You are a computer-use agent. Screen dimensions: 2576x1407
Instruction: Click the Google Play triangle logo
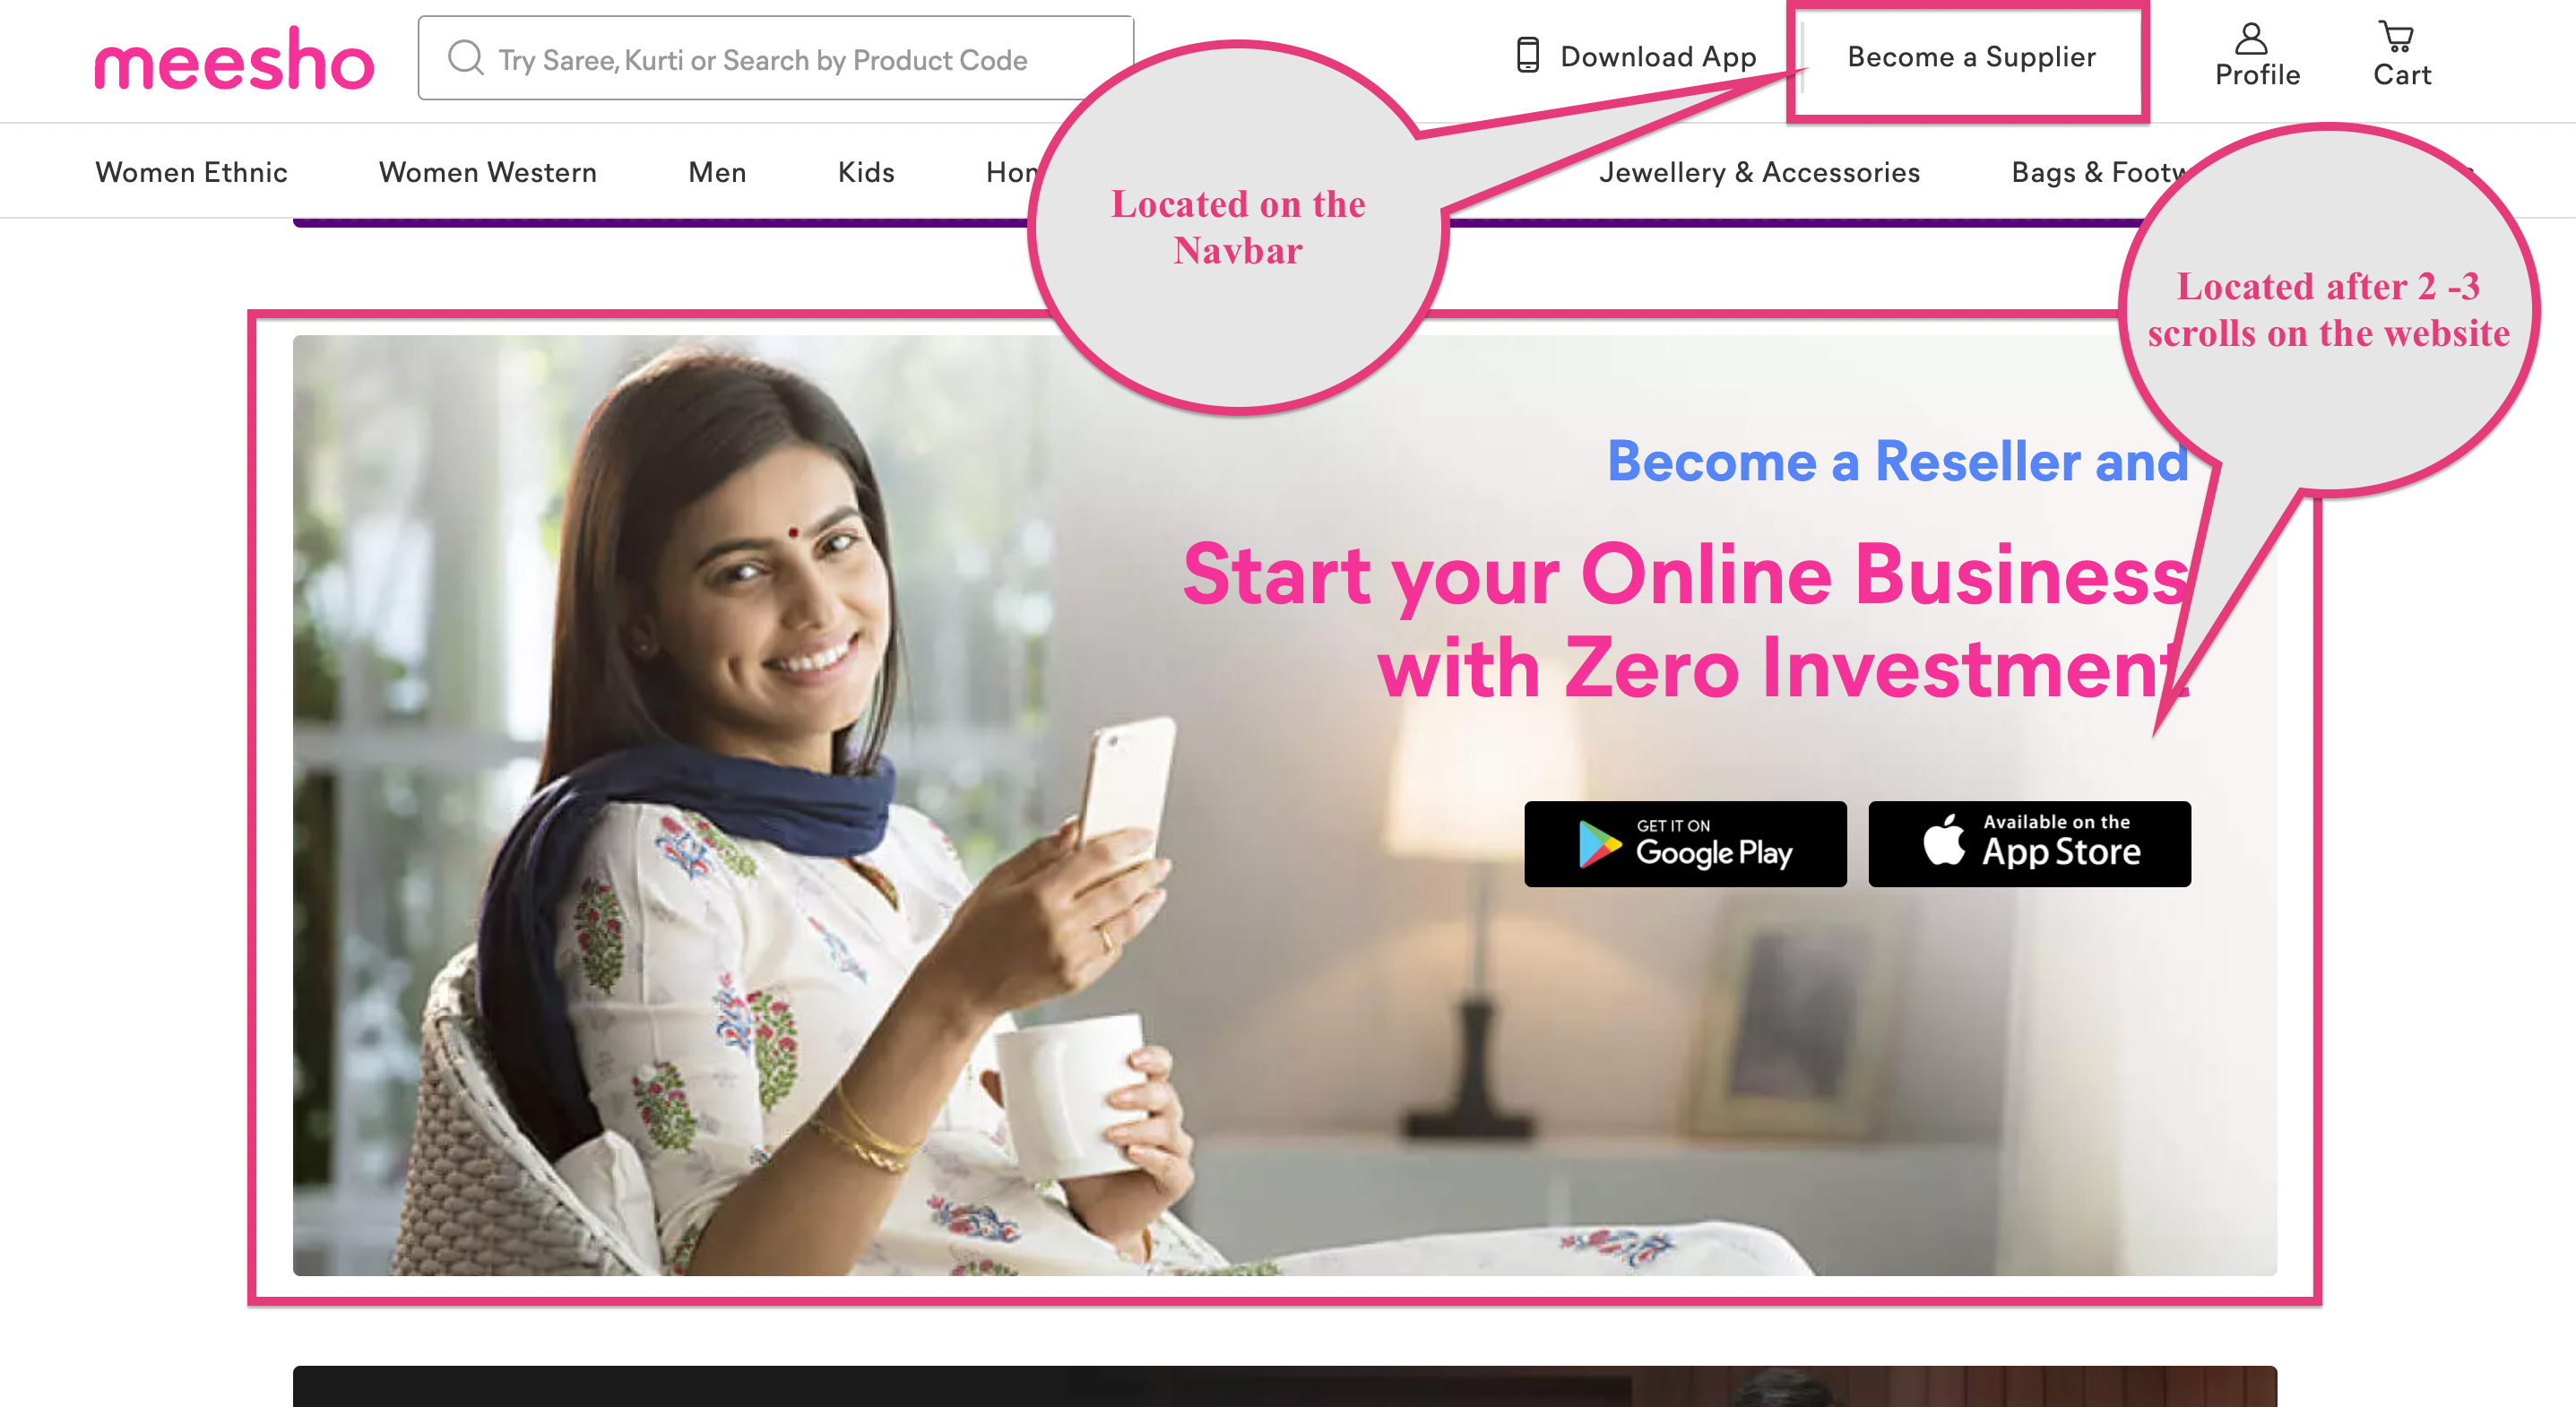1598,844
